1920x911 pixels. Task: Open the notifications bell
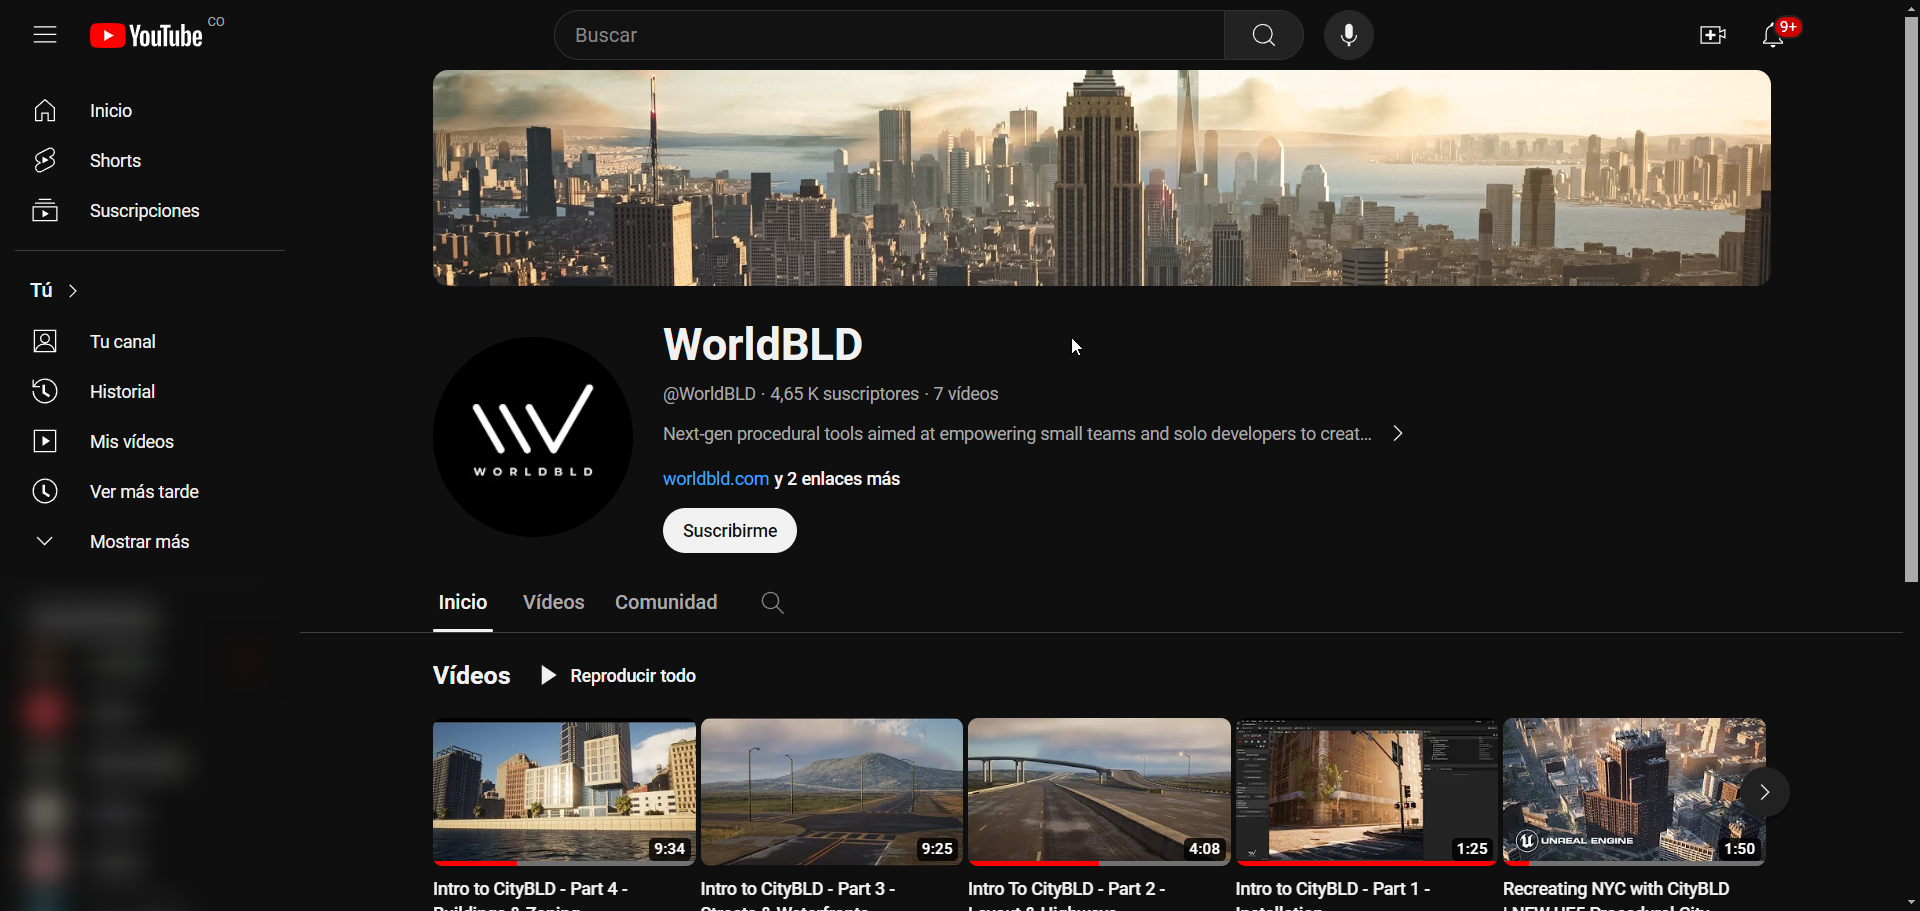pyautogui.click(x=1773, y=35)
